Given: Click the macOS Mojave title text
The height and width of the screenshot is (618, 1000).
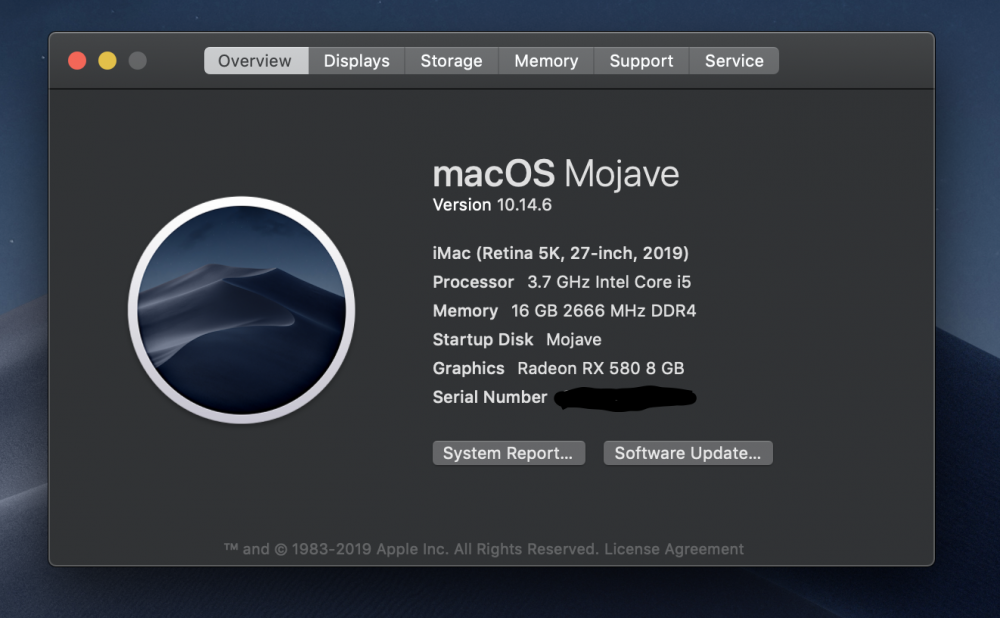Looking at the screenshot, I should pos(555,173).
